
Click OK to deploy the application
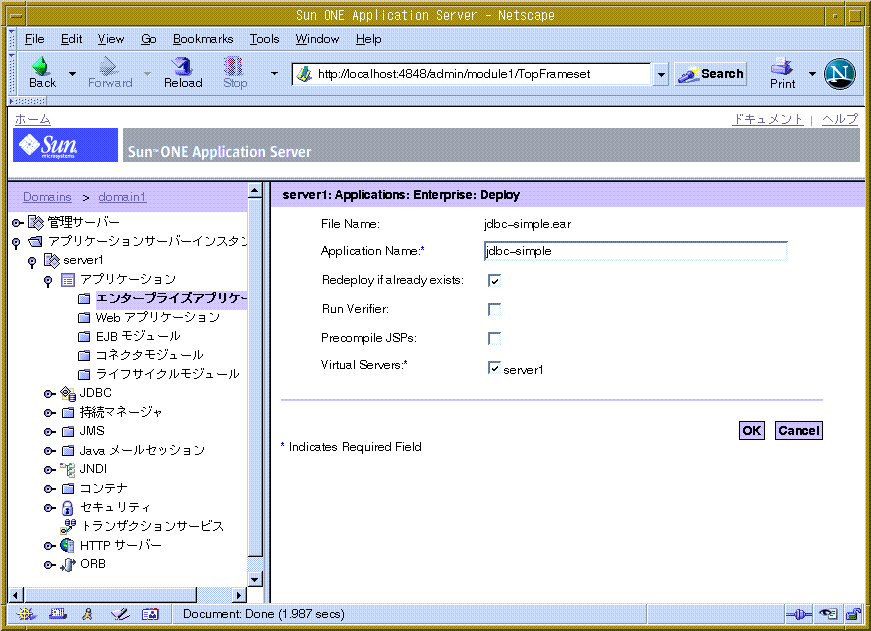pyautogui.click(x=752, y=430)
